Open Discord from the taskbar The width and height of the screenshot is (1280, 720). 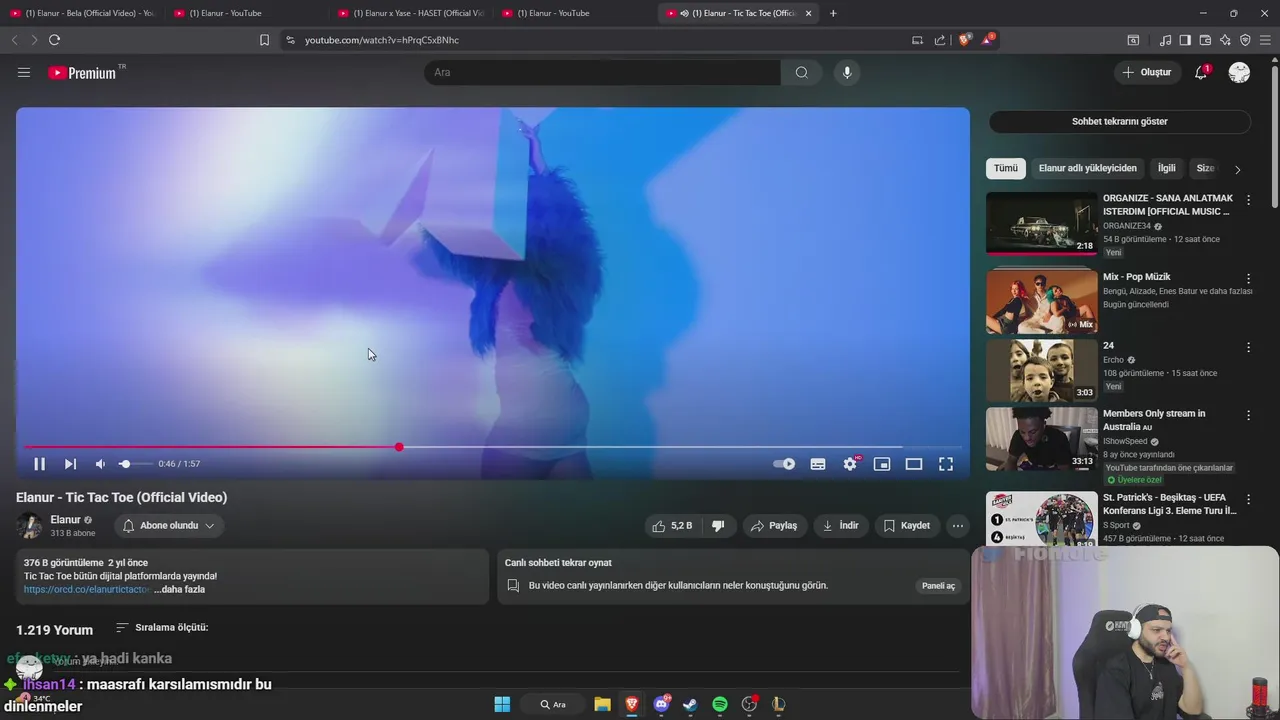coord(661,704)
